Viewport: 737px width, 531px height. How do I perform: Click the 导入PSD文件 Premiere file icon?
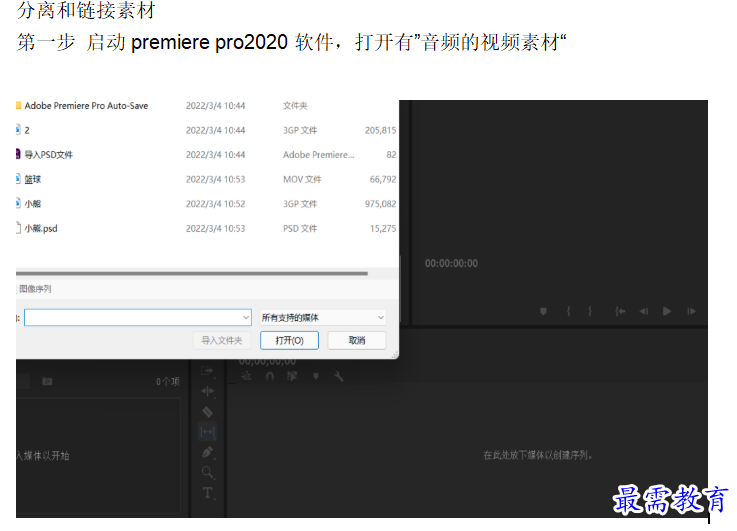[x=18, y=154]
